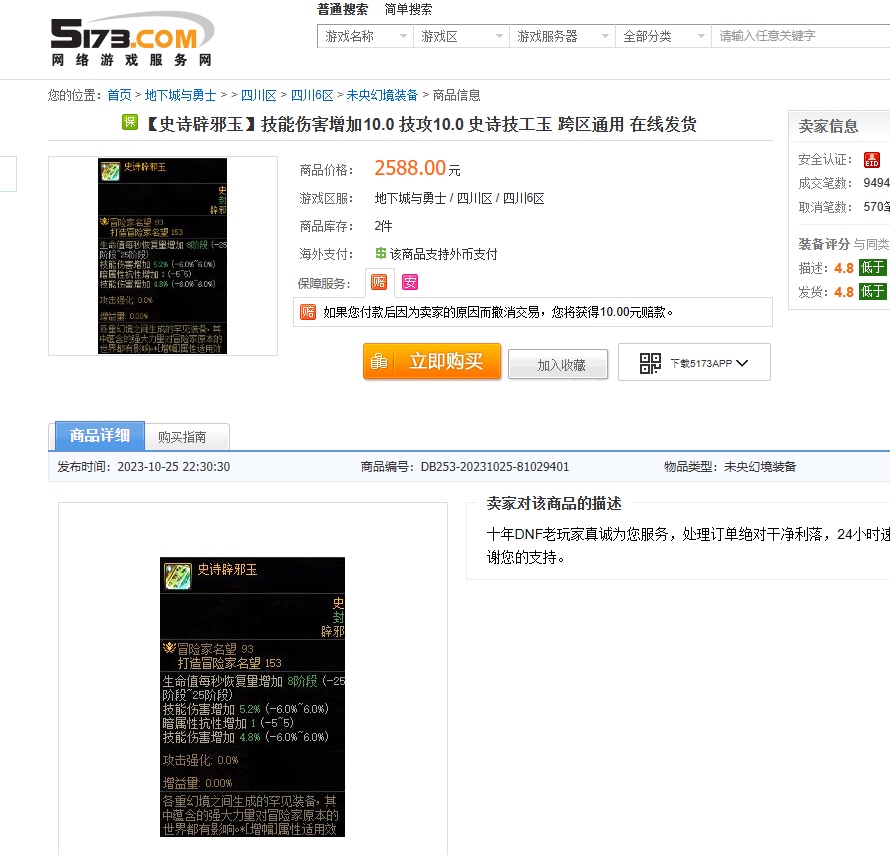Click the orange 赔 compensation service icon
The width and height of the screenshot is (890, 855).
point(379,282)
